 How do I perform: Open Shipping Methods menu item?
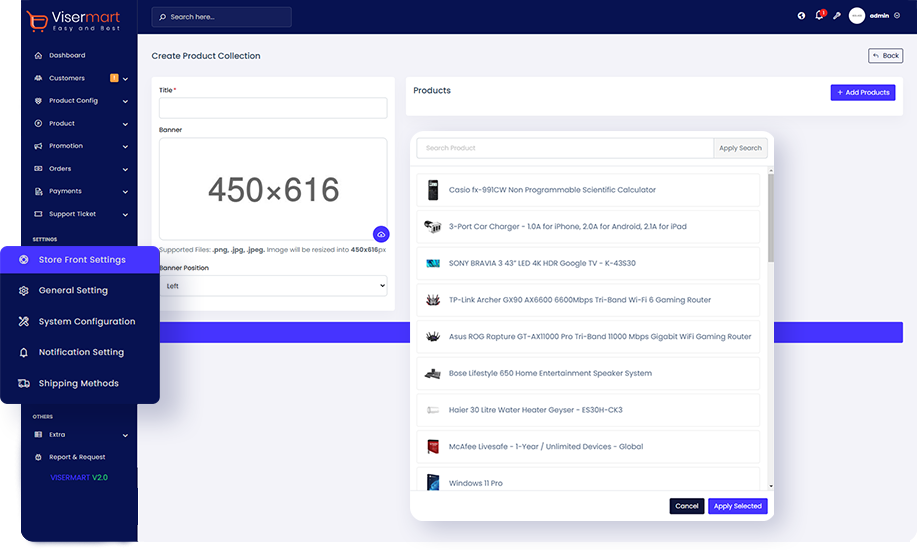point(80,383)
